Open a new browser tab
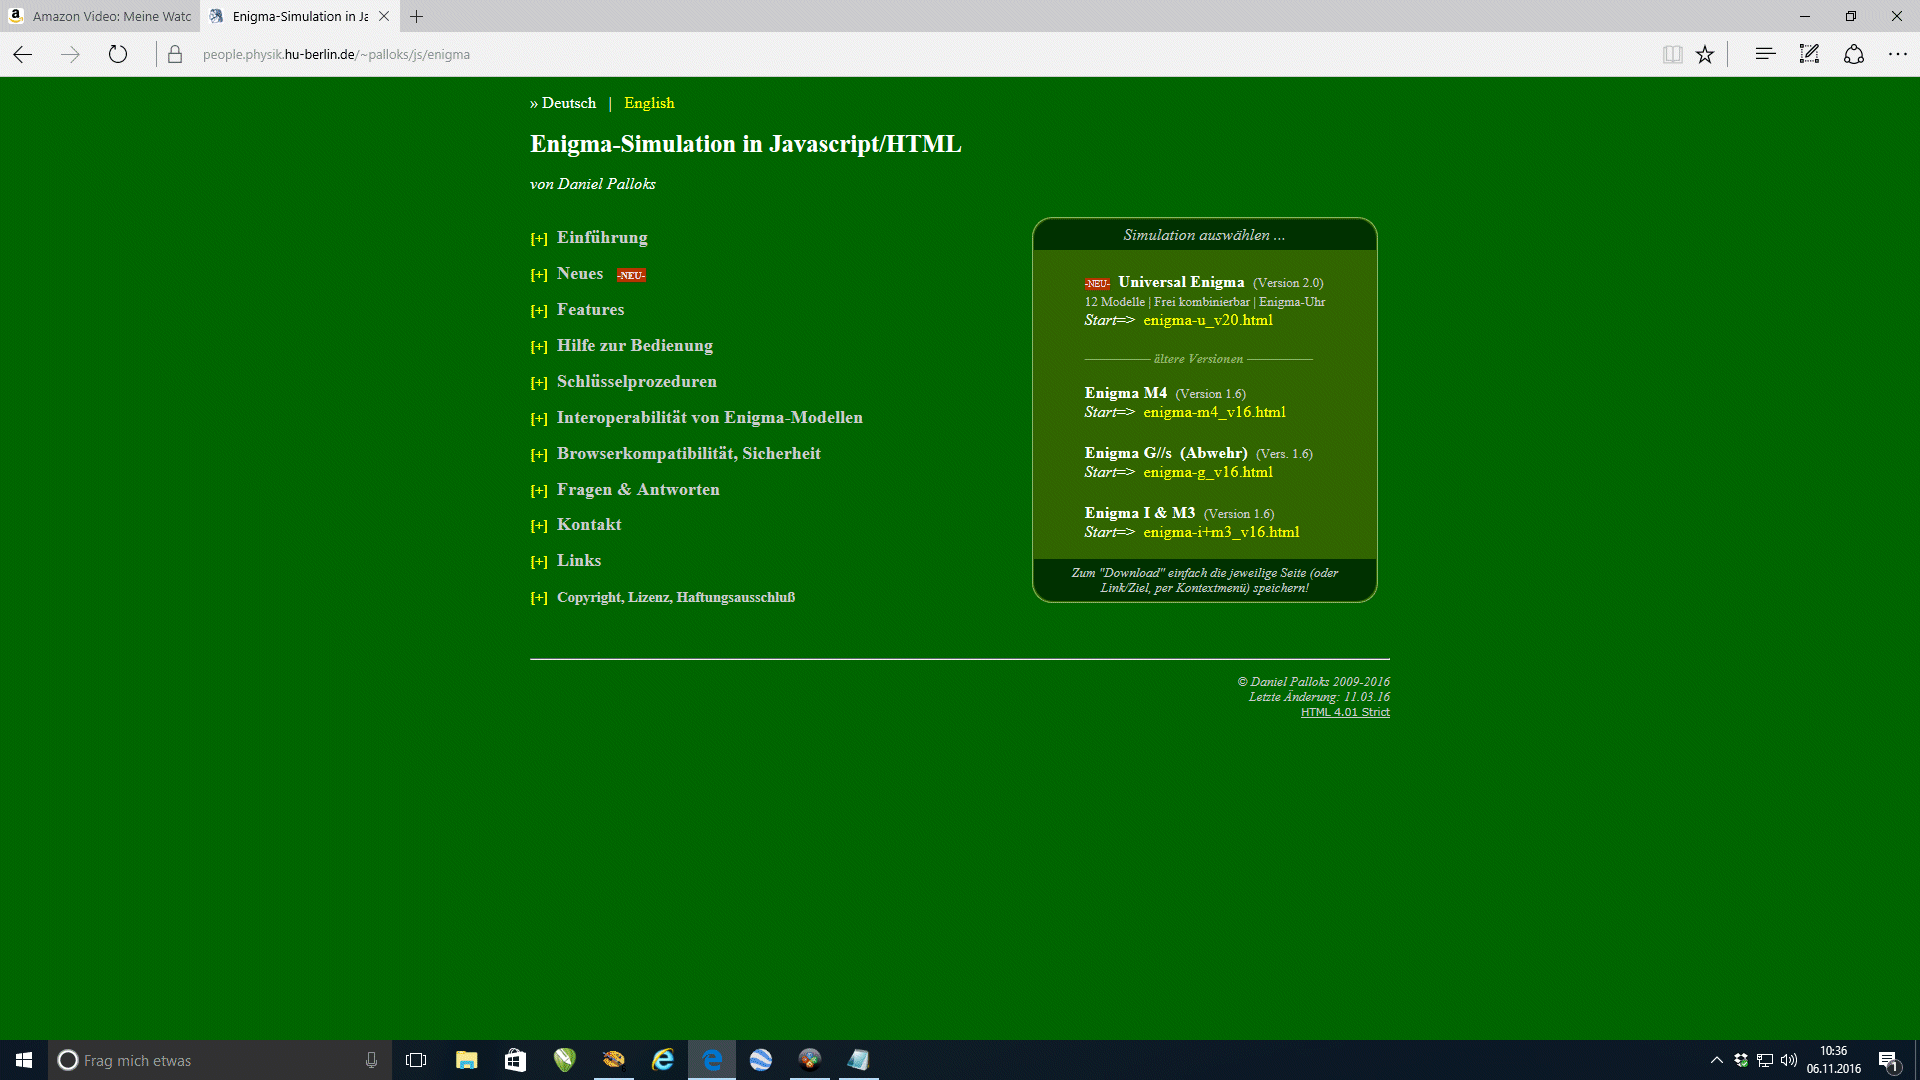 [x=417, y=16]
